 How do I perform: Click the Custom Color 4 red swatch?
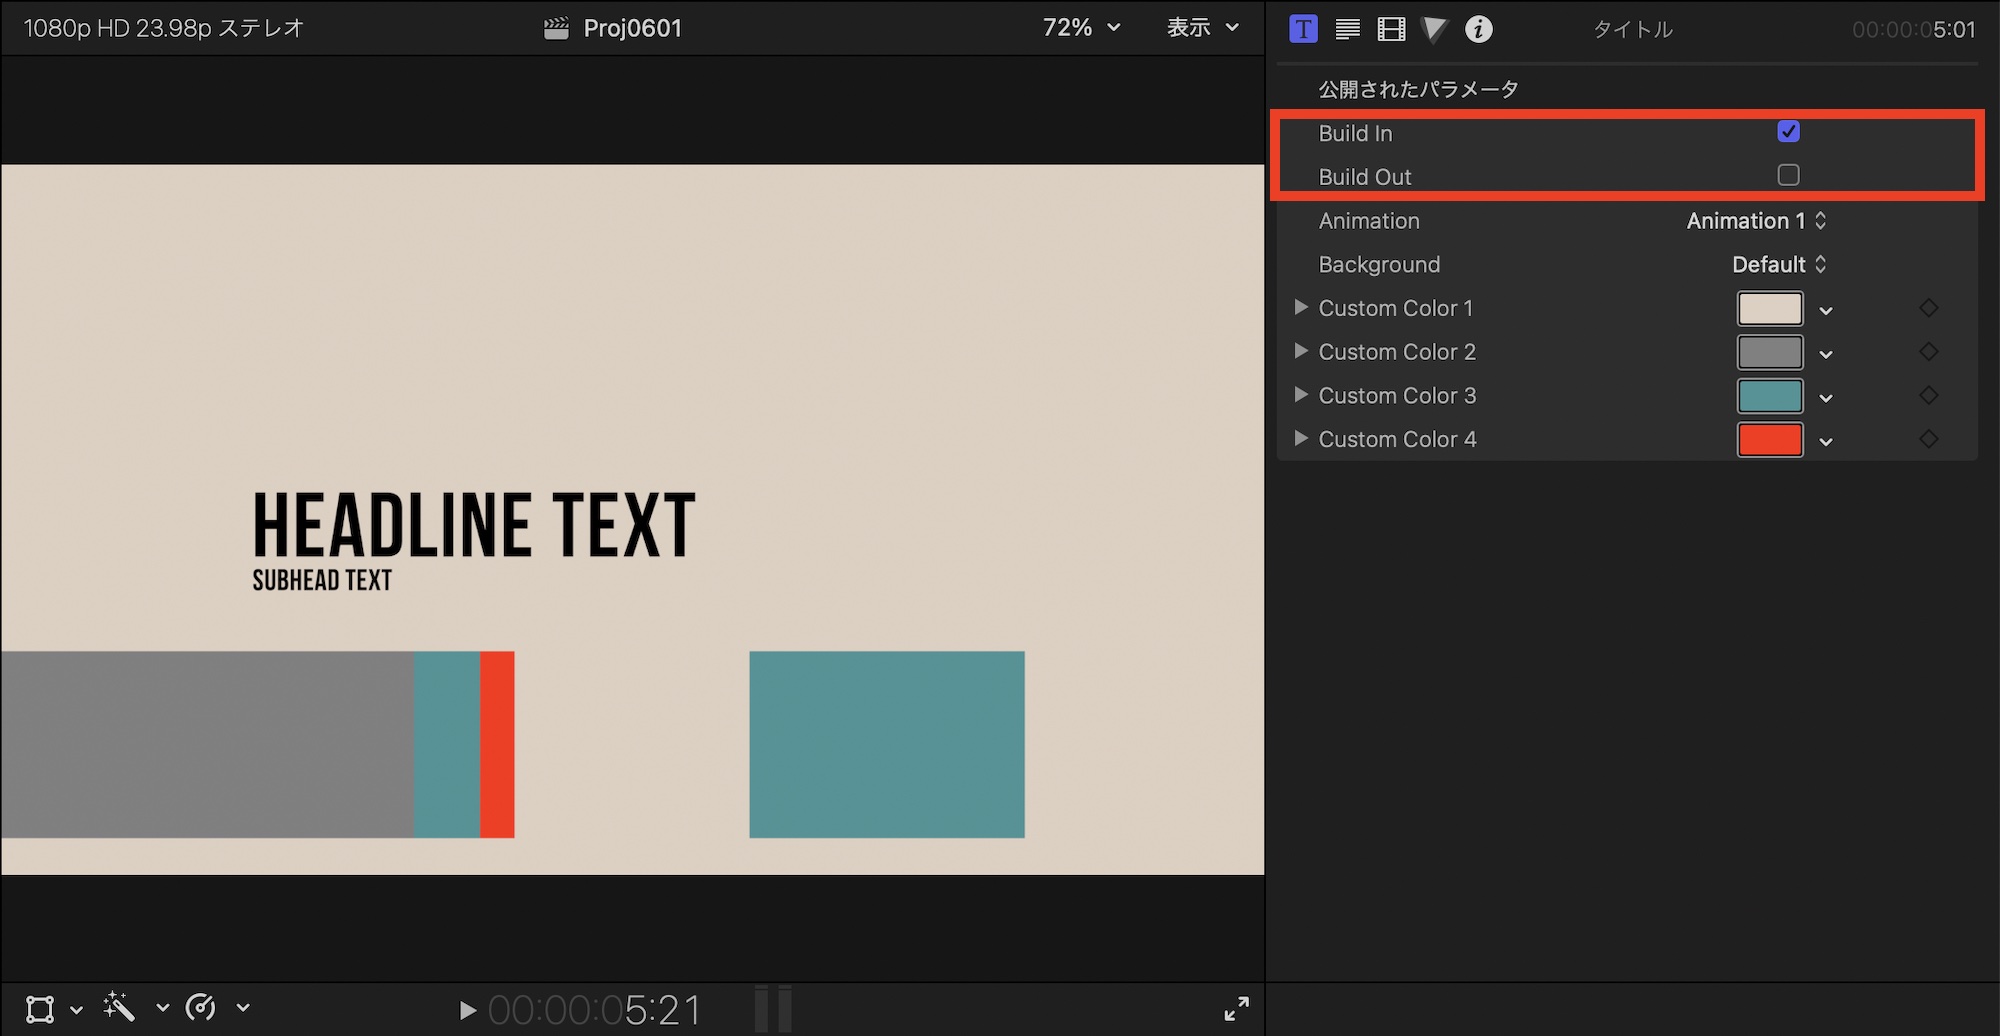click(x=1769, y=440)
